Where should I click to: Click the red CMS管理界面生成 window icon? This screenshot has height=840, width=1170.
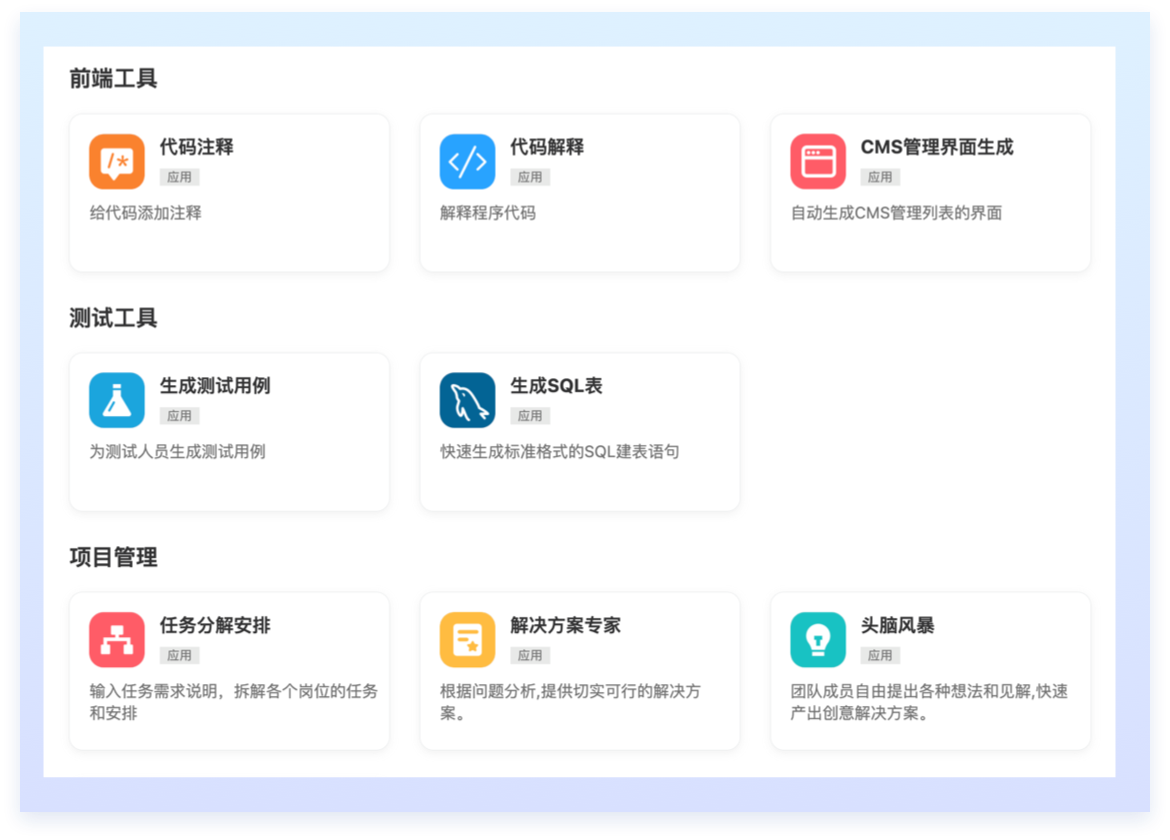pos(818,162)
